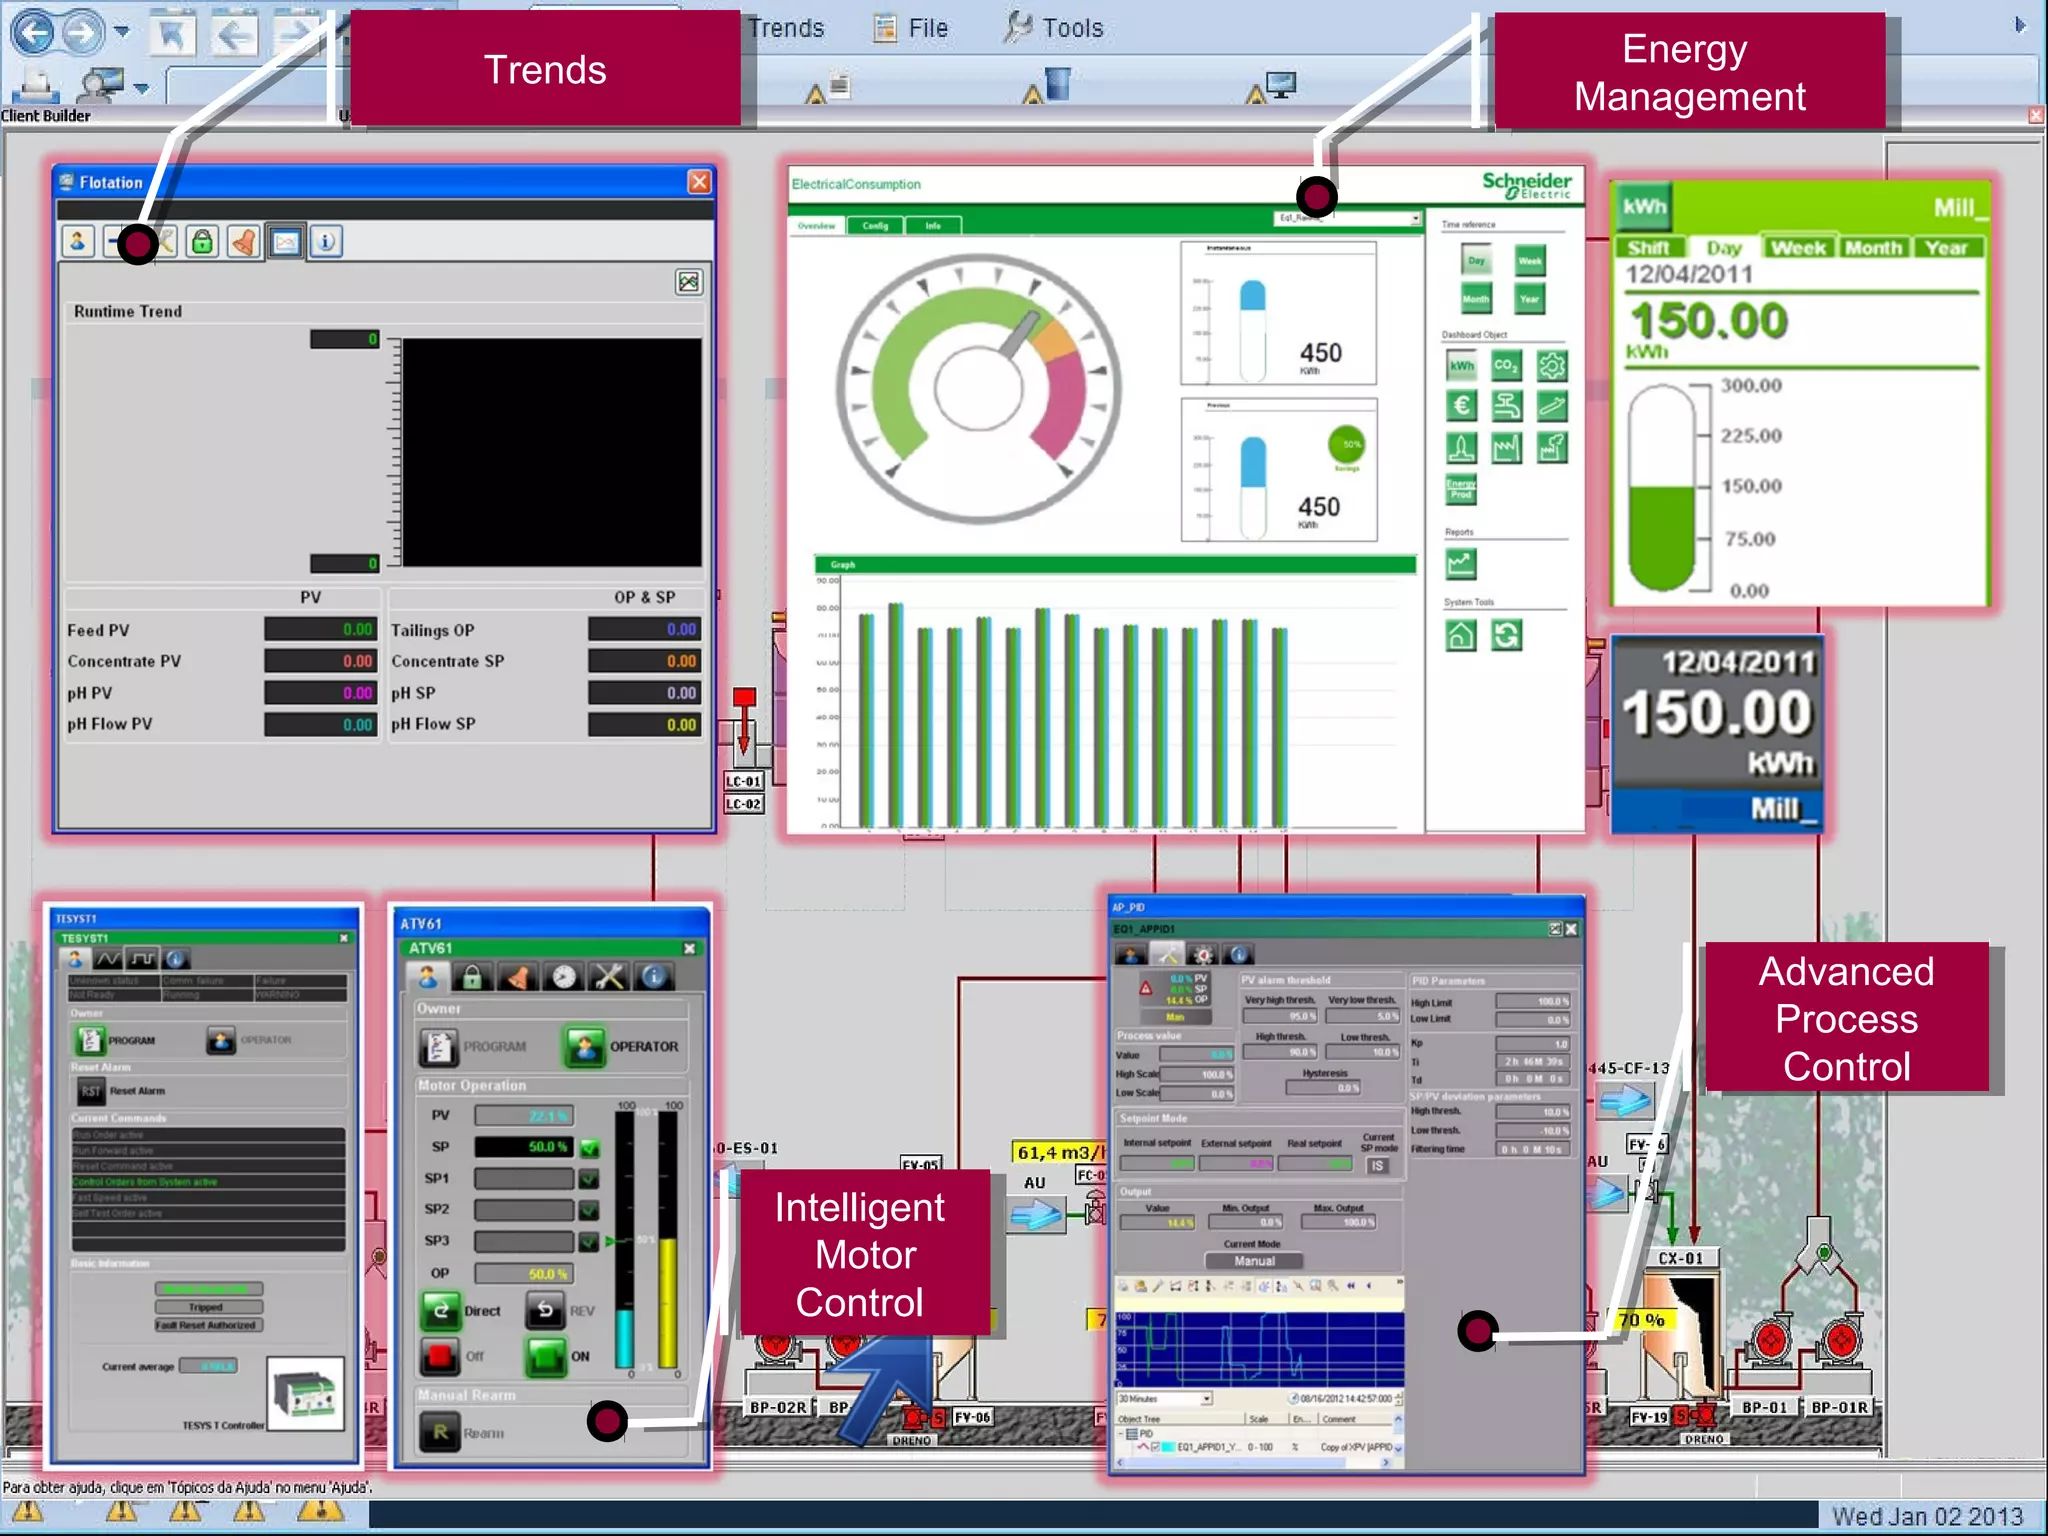Select the Week tab in Mill widget
Viewport: 2048px width, 1536px height.
point(1799,248)
